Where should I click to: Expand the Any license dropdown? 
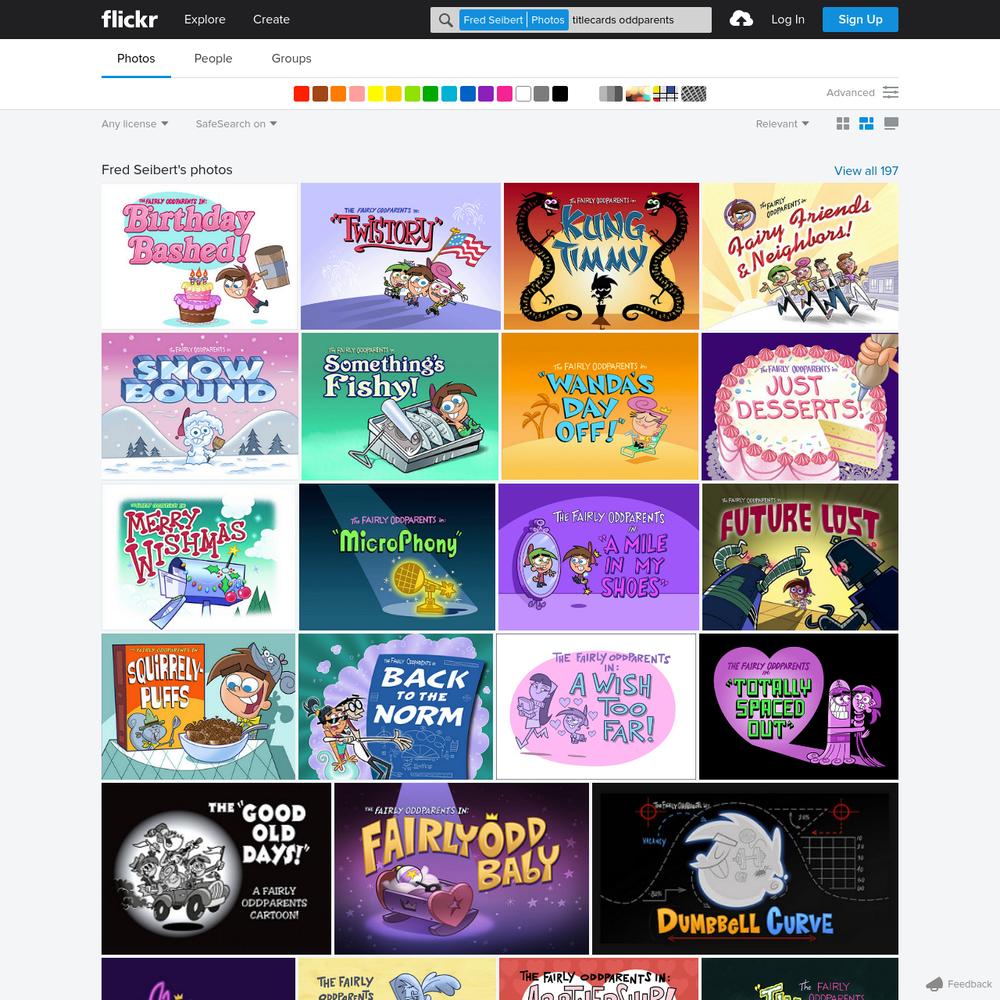point(134,124)
